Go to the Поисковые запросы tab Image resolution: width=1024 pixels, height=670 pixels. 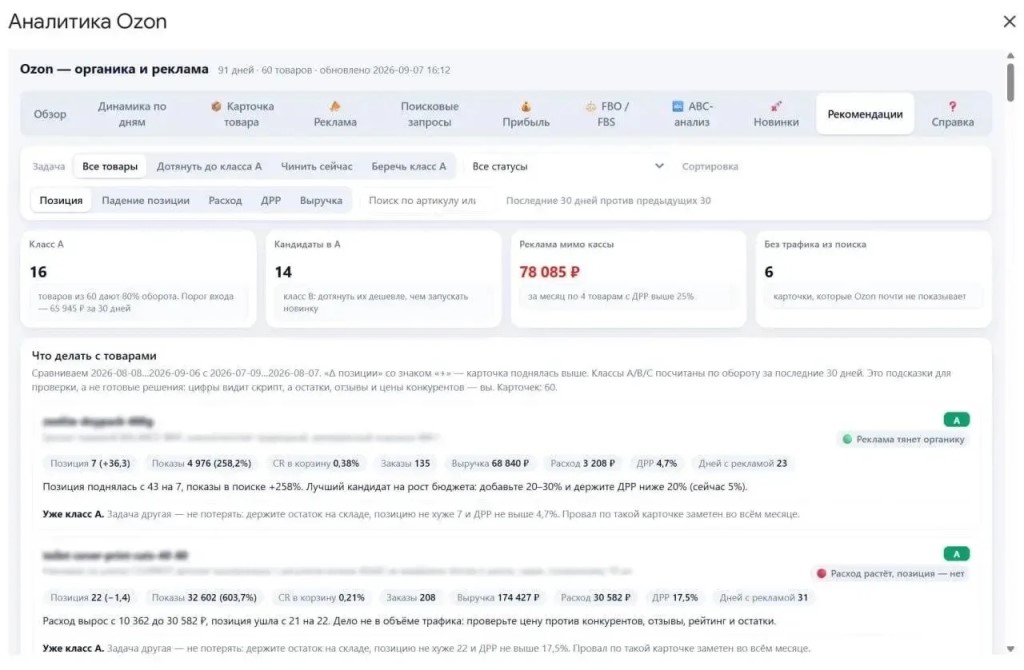click(x=429, y=114)
